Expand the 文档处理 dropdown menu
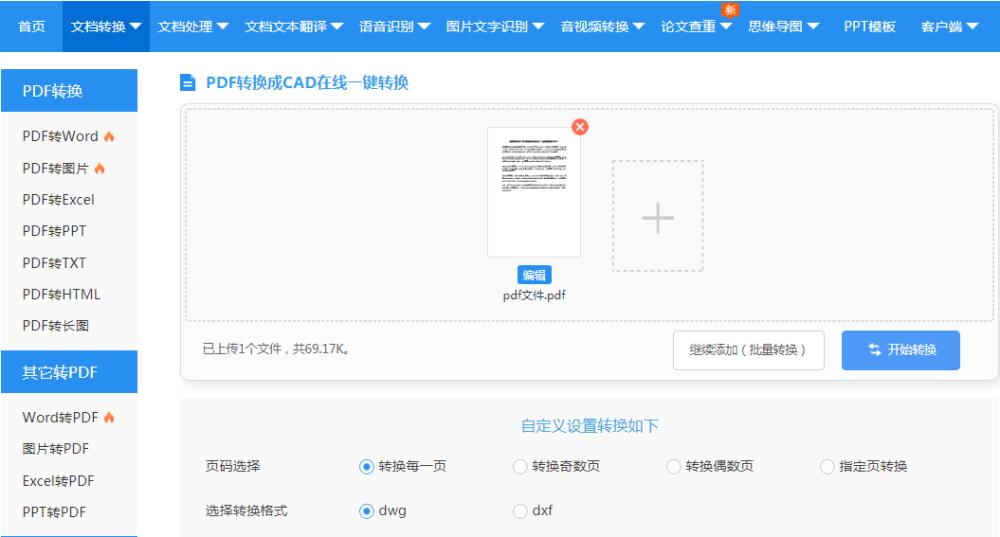 pos(193,27)
